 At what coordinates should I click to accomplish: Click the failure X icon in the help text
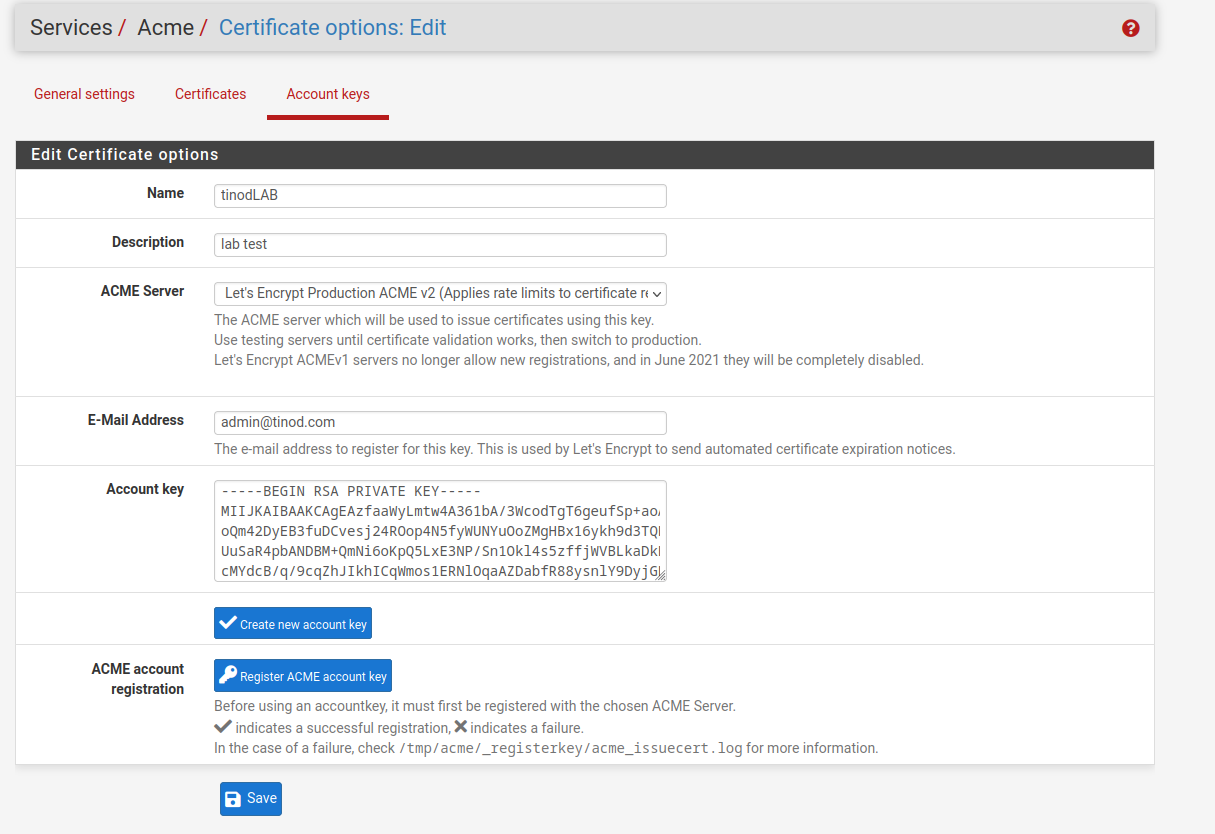click(x=460, y=727)
